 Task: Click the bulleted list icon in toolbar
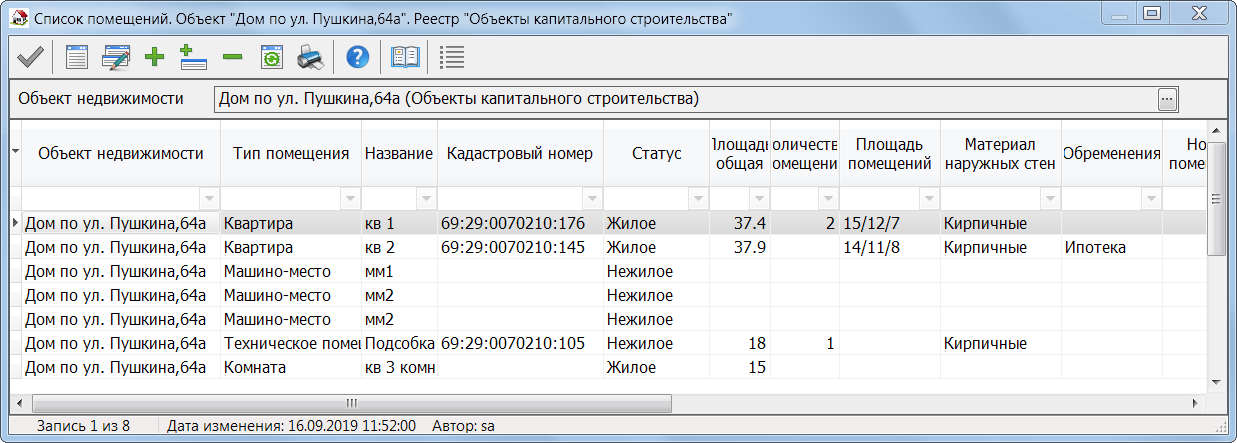tap(452, 57)
